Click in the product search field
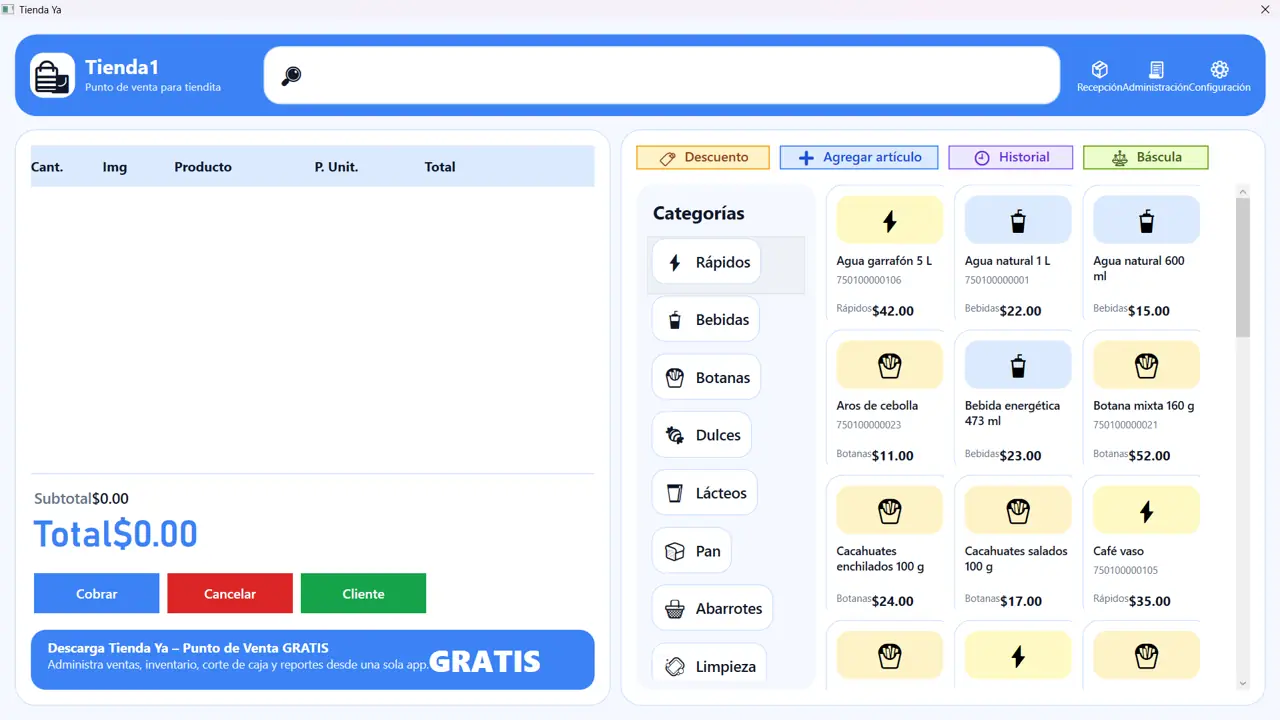The width and height of the screenshot is (1280, 720). tap(662, 75)
